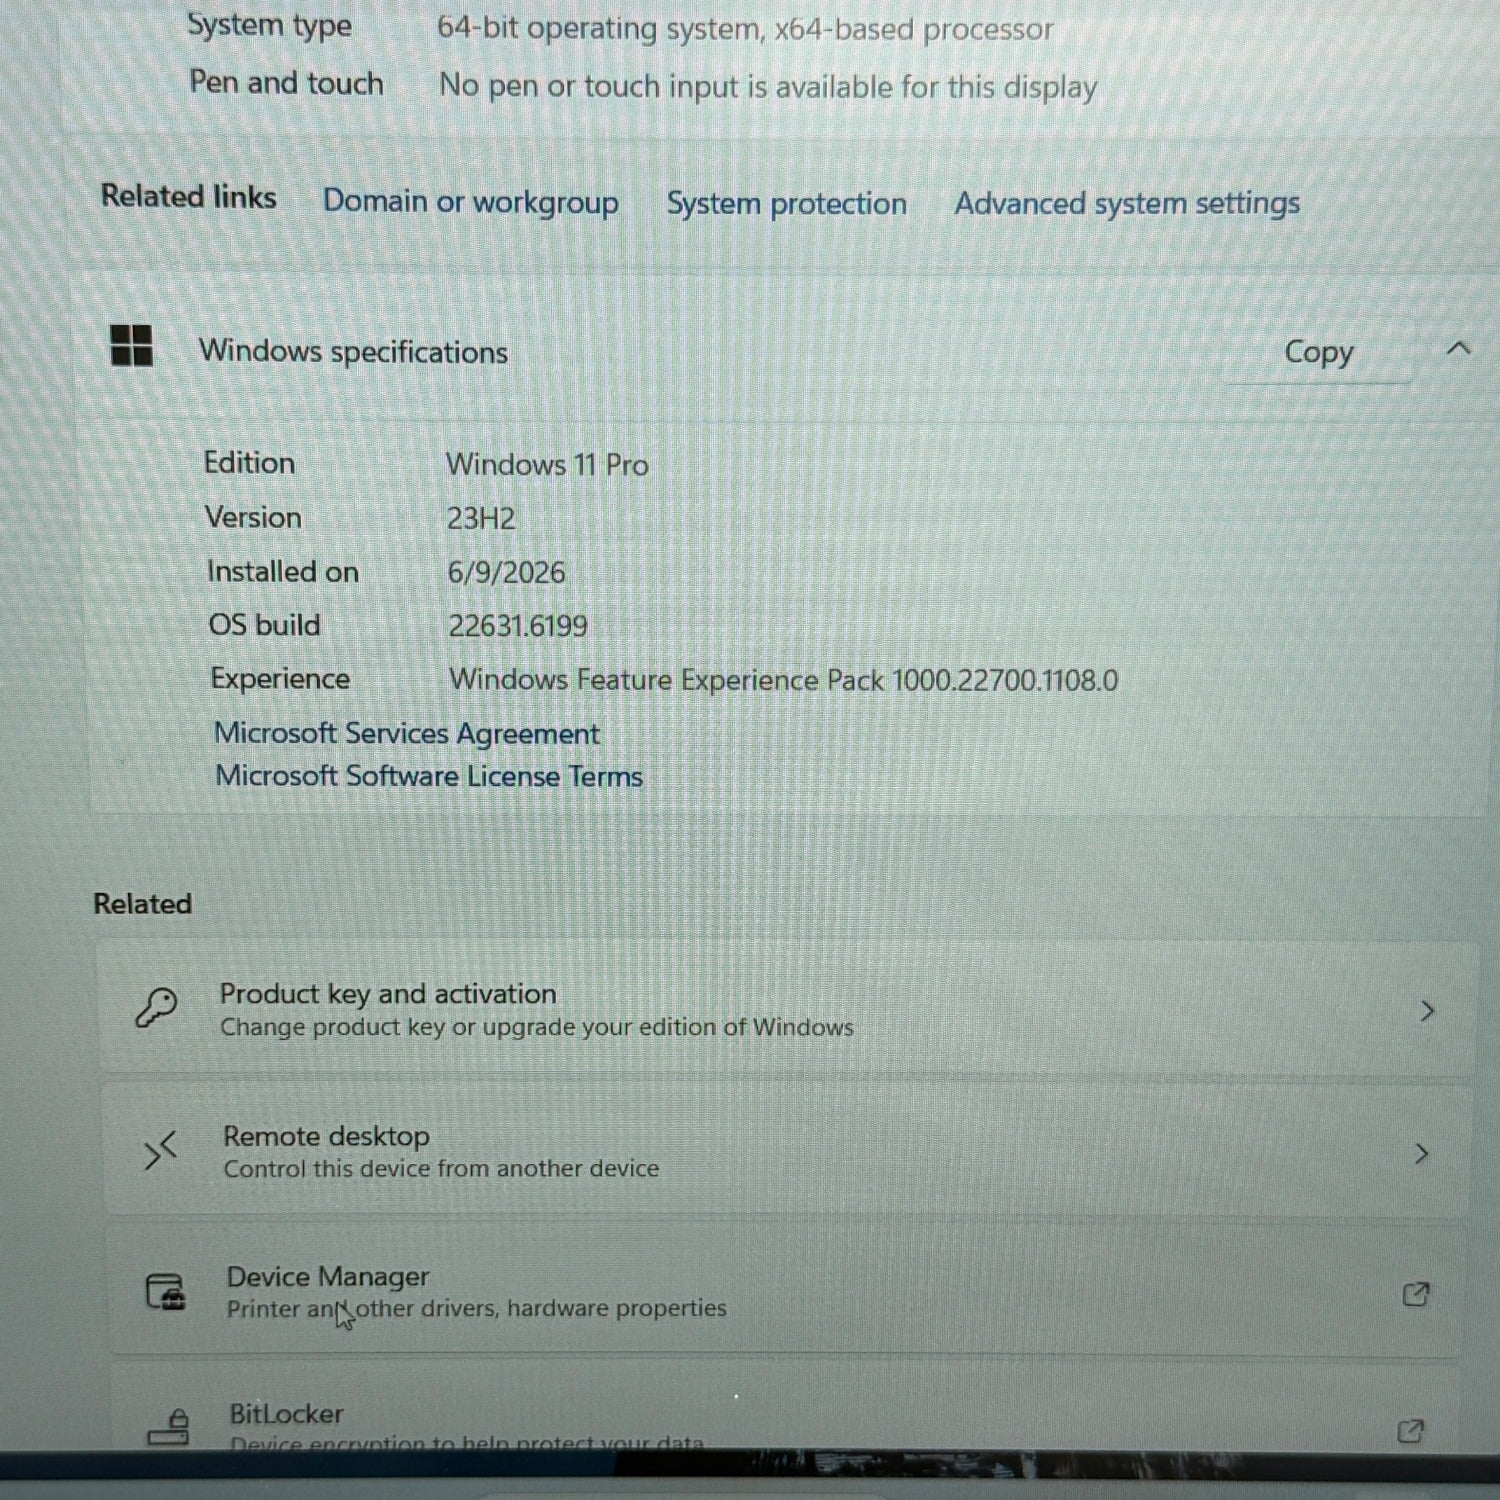This screenshot has height=1500, width=1500.
Task: Click the Edition label
Action: (x=249, y=462)
